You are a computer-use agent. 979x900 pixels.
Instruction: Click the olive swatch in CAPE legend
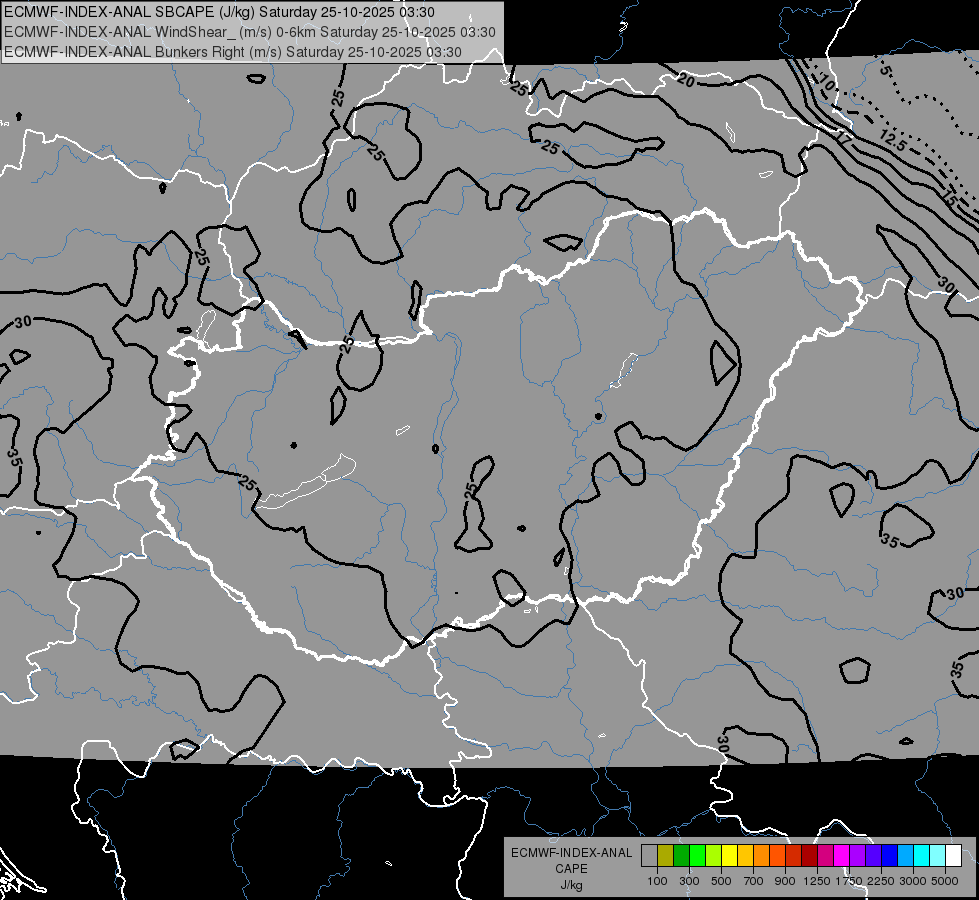pos(665,855)
